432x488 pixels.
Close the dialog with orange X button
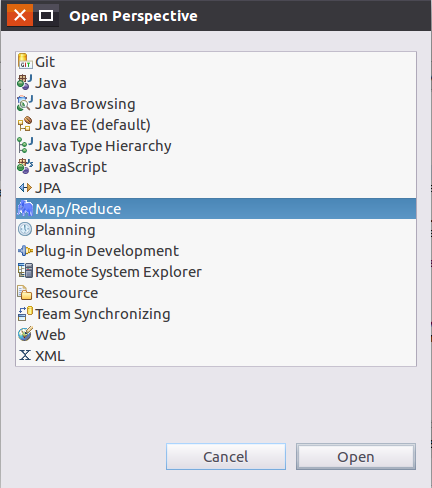click(x=20, y=15)
